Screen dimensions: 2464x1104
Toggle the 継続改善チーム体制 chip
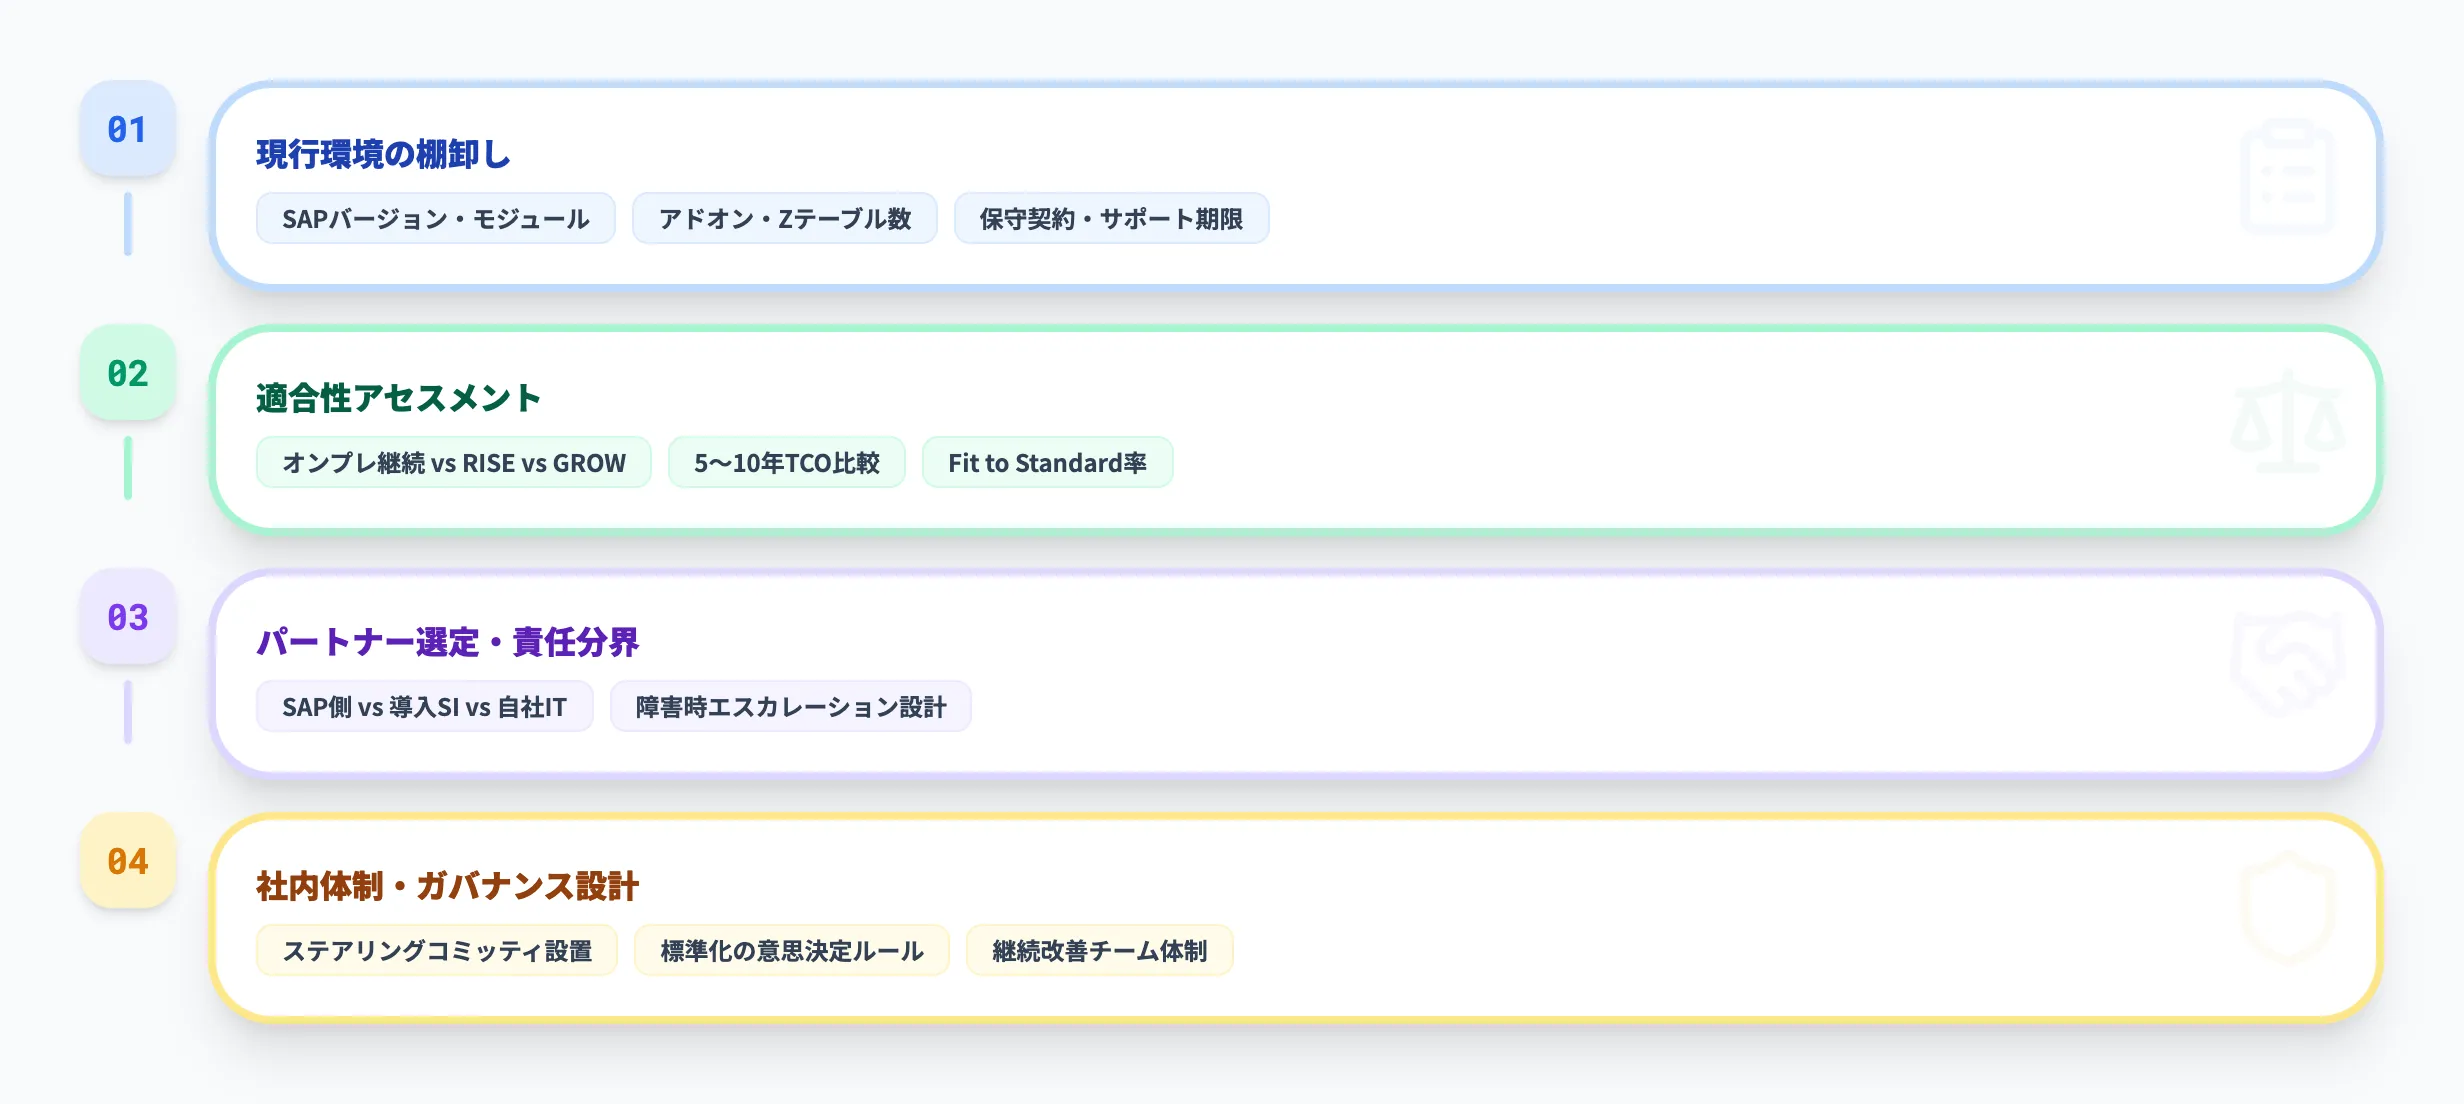(1099, 951)
